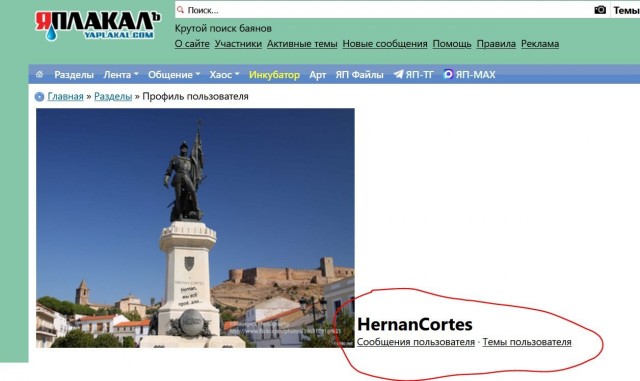The height and width of the screenshot is (381, 640).
Task: Click the Профиль пользователя breadcrumb text
Action: click(195, 96)
